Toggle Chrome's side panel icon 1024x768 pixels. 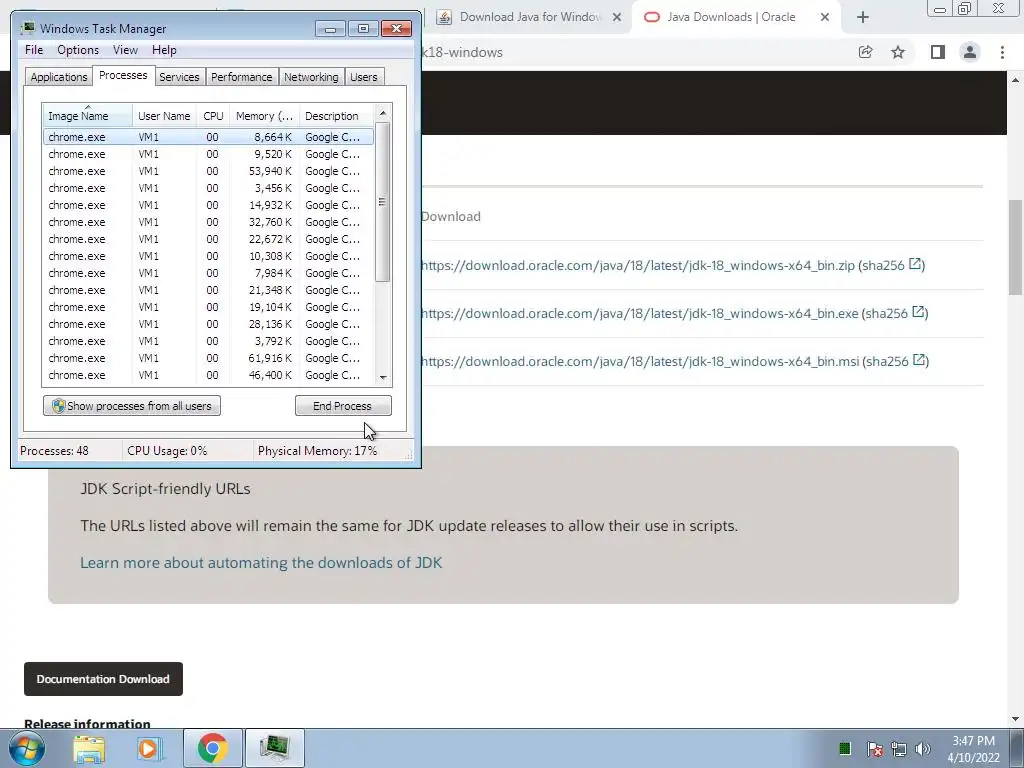[937, 52]
